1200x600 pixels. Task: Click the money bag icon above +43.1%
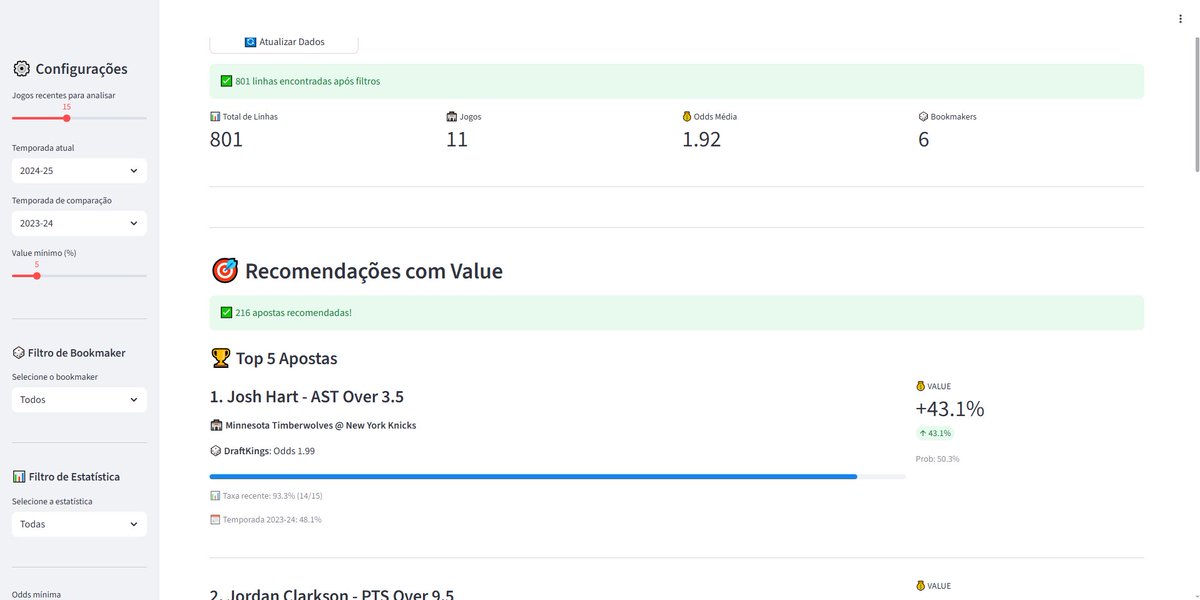921,386
